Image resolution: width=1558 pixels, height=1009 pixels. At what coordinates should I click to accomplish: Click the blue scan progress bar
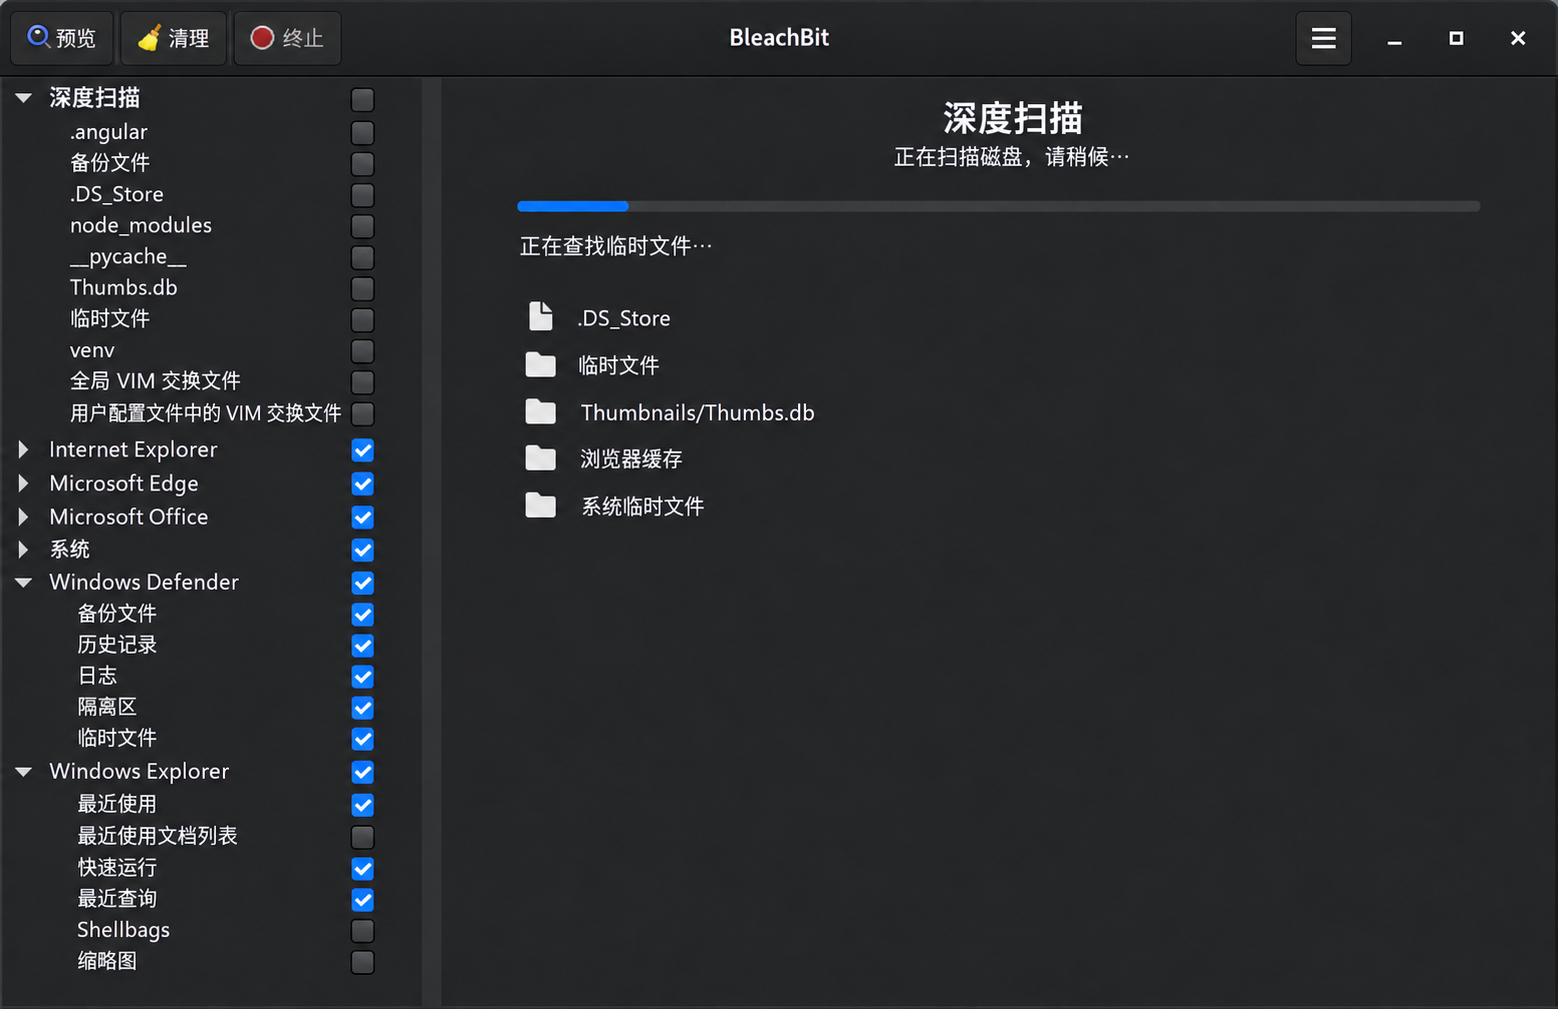click(573, 206)
